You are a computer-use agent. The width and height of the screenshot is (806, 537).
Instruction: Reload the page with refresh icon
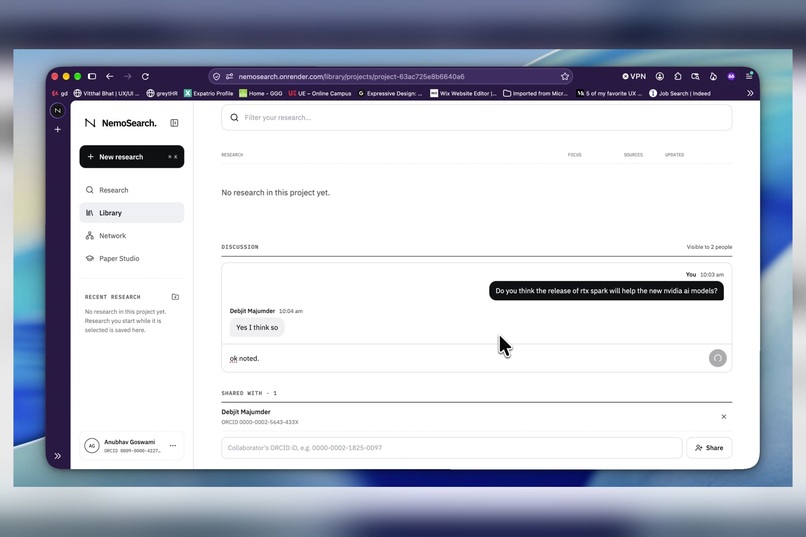(145, 76)
